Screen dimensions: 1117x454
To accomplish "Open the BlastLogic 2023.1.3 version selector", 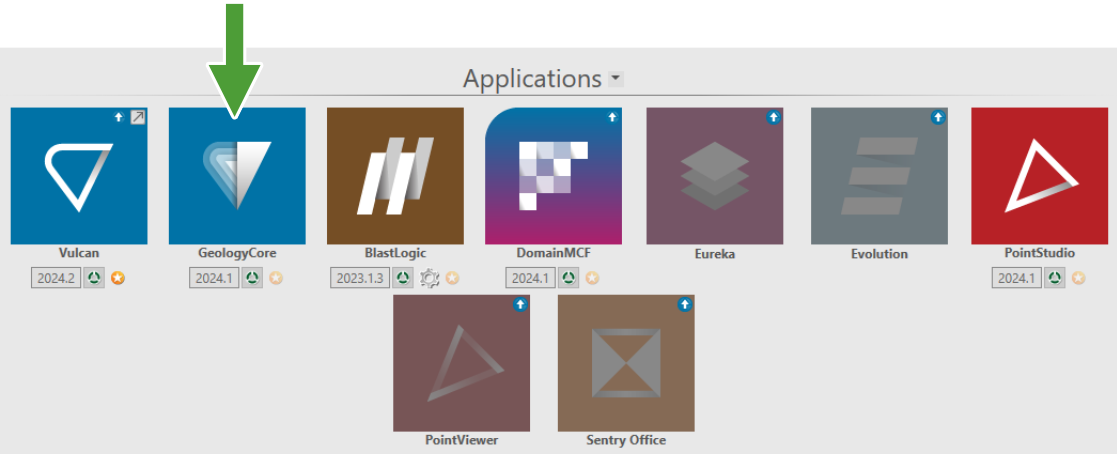I will tap(360, 278).
